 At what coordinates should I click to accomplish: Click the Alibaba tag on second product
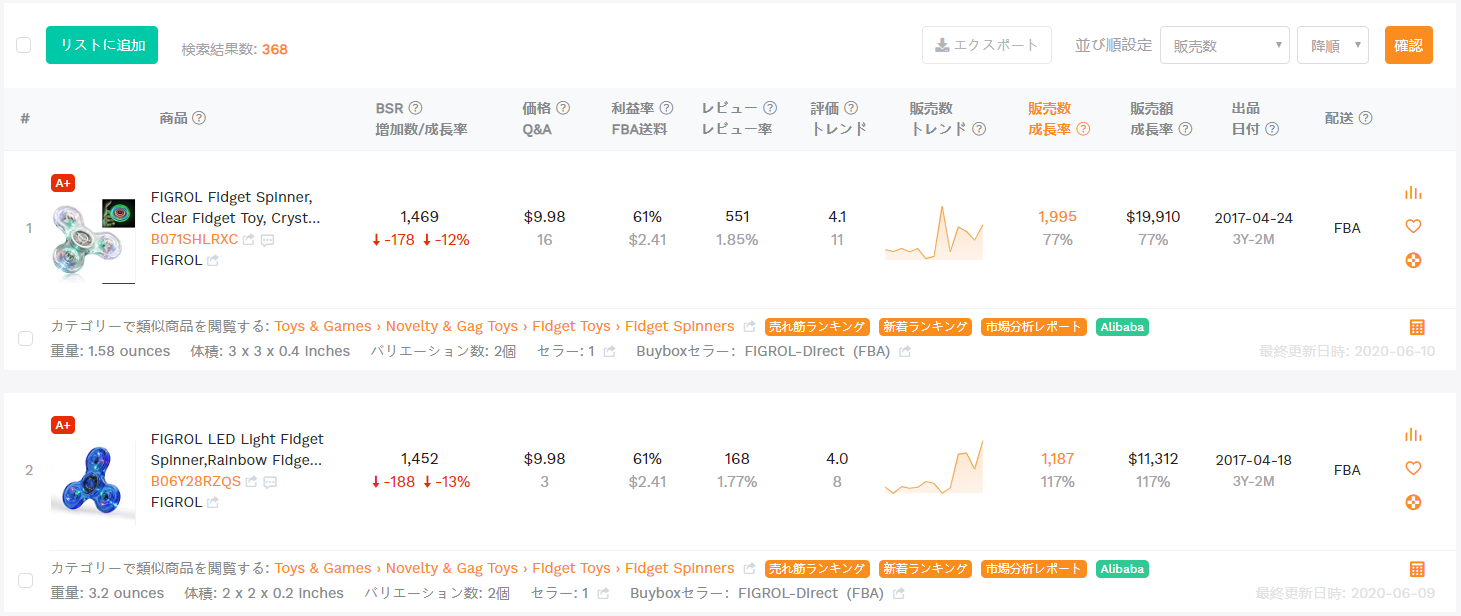click(1122, 569)
